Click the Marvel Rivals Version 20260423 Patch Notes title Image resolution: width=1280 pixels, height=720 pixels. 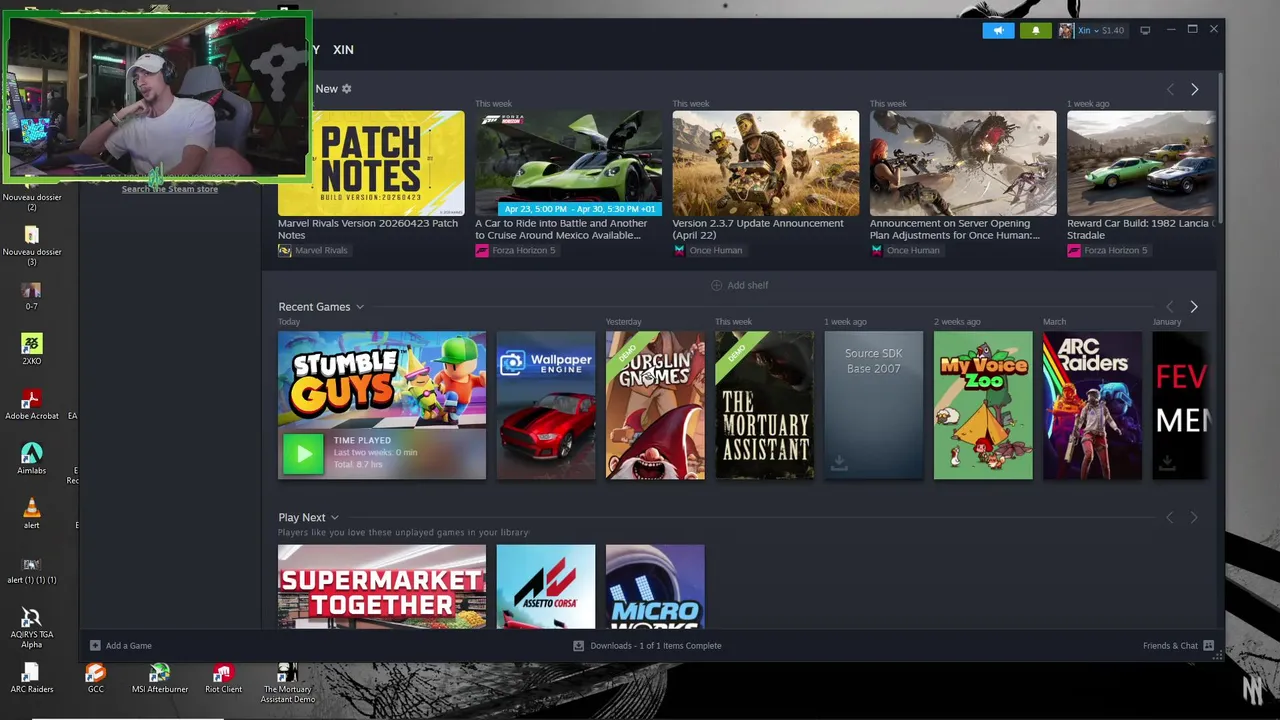coord(367,229)
